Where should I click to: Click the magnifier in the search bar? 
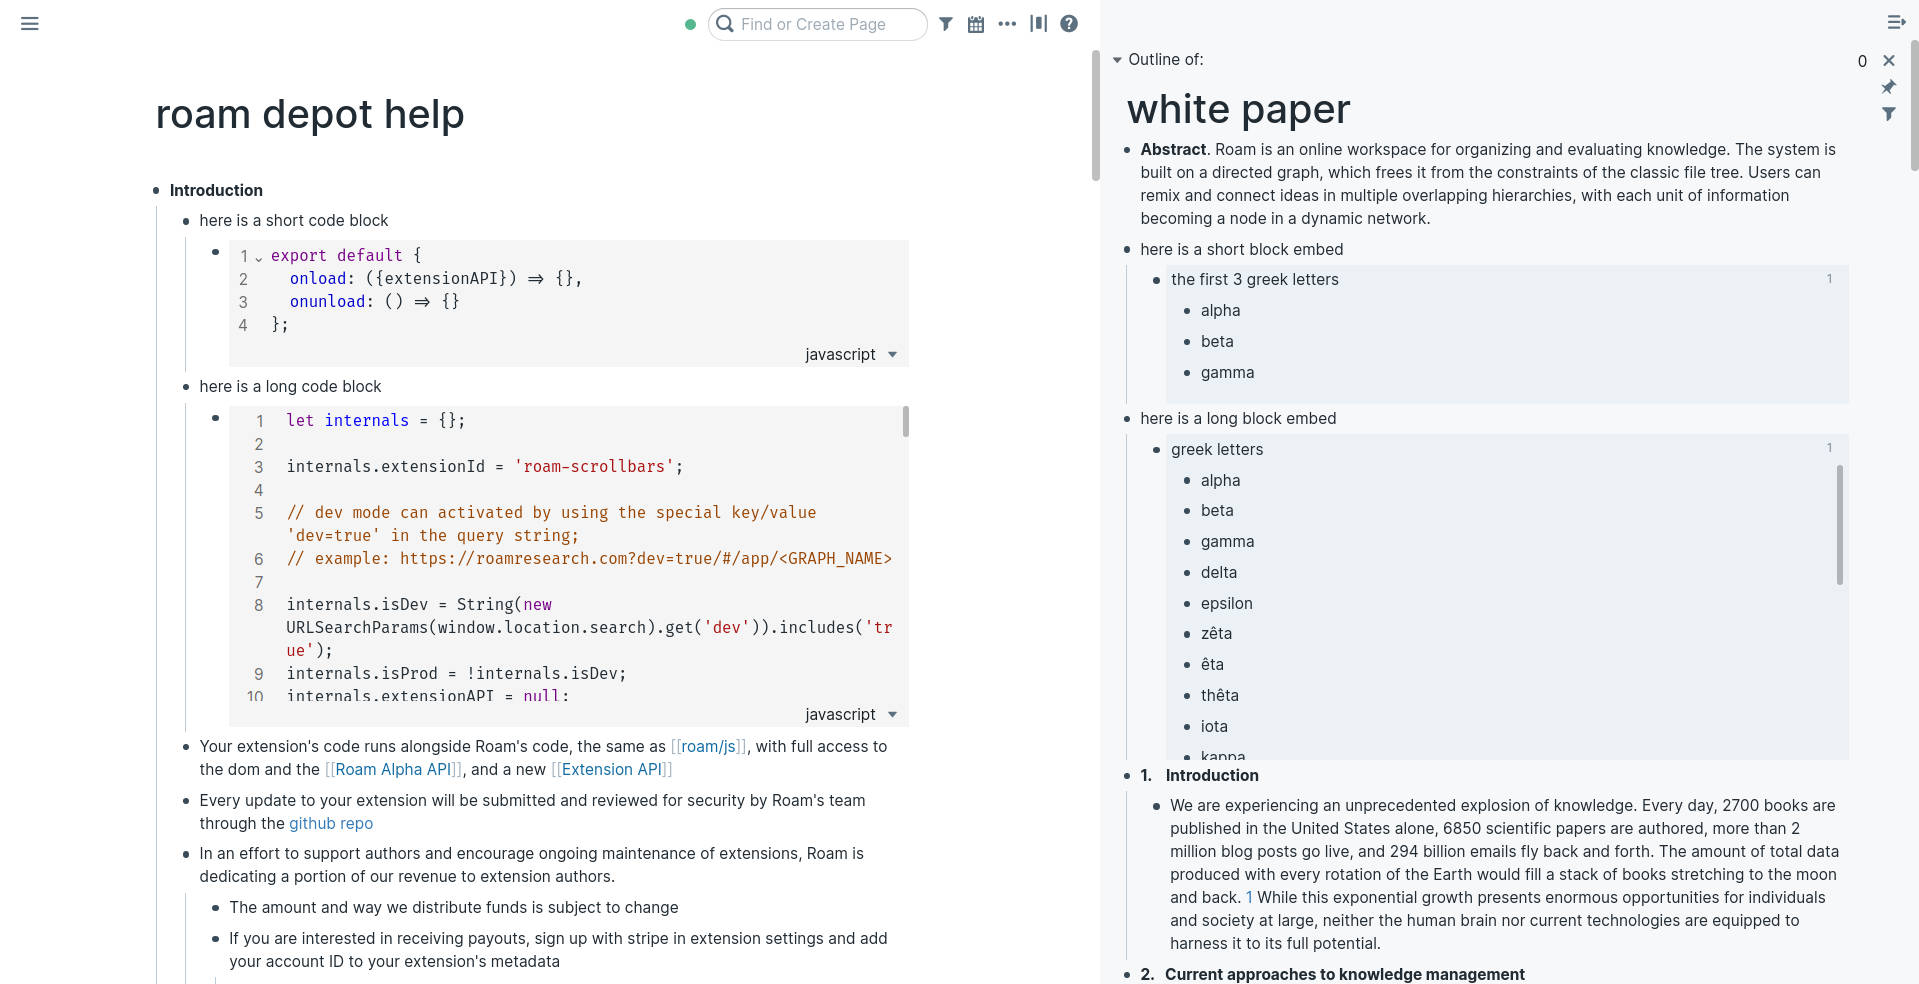point(726,24)
